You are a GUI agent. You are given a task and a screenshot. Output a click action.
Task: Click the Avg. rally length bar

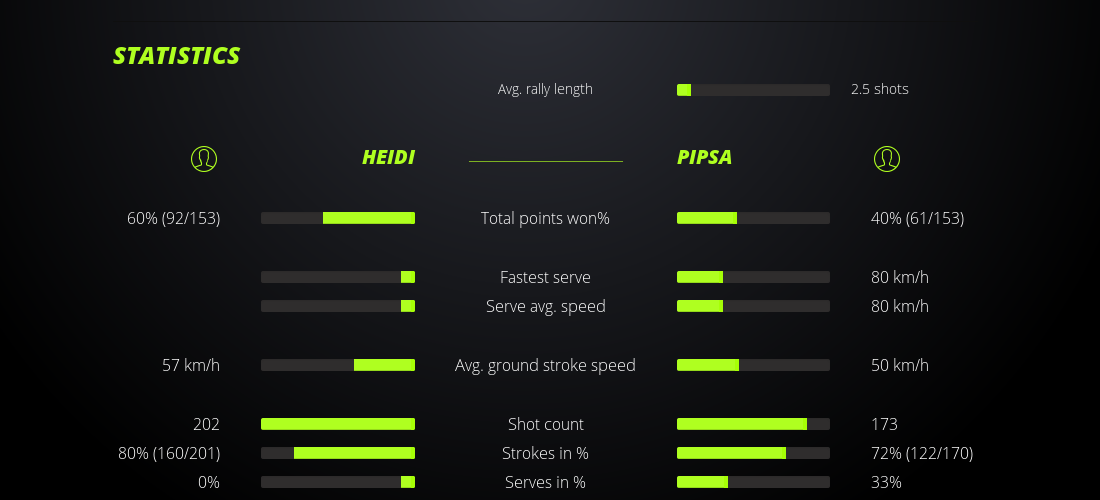753,90
